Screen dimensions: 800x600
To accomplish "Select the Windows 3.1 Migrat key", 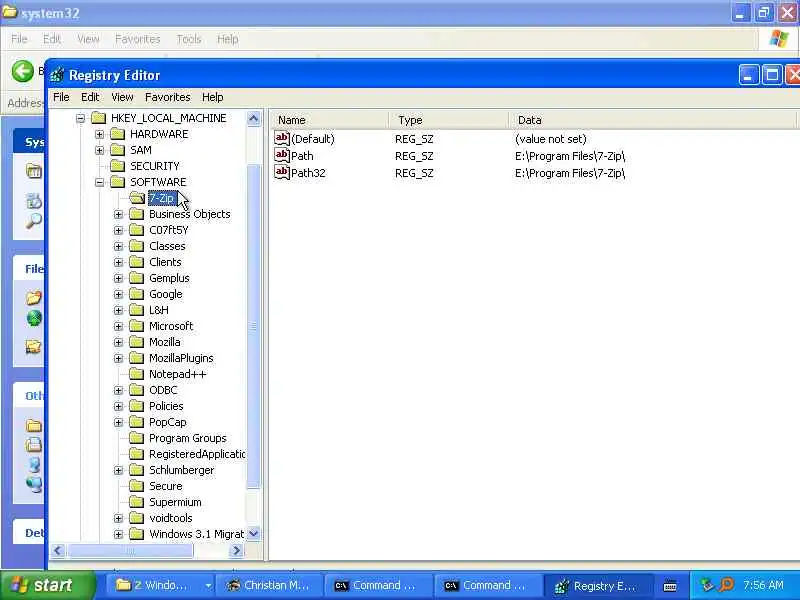I will [196, 534].
